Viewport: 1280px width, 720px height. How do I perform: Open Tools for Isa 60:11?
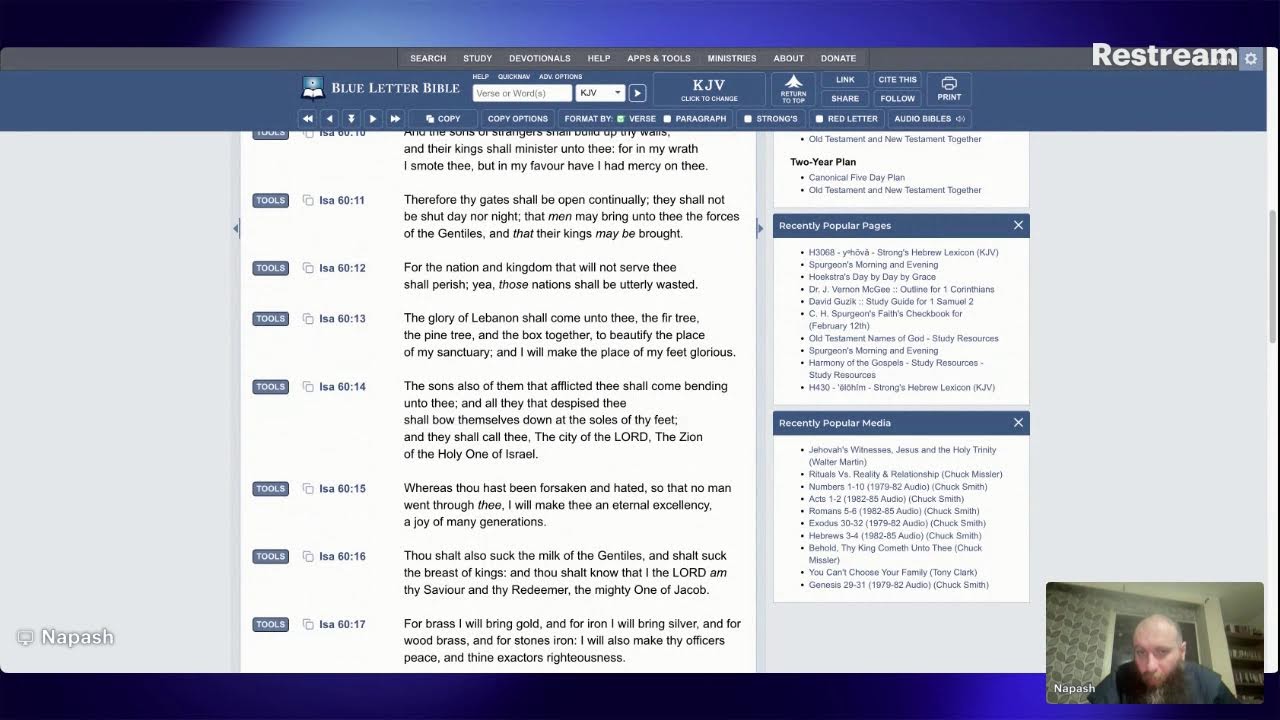tap(270, 200)
